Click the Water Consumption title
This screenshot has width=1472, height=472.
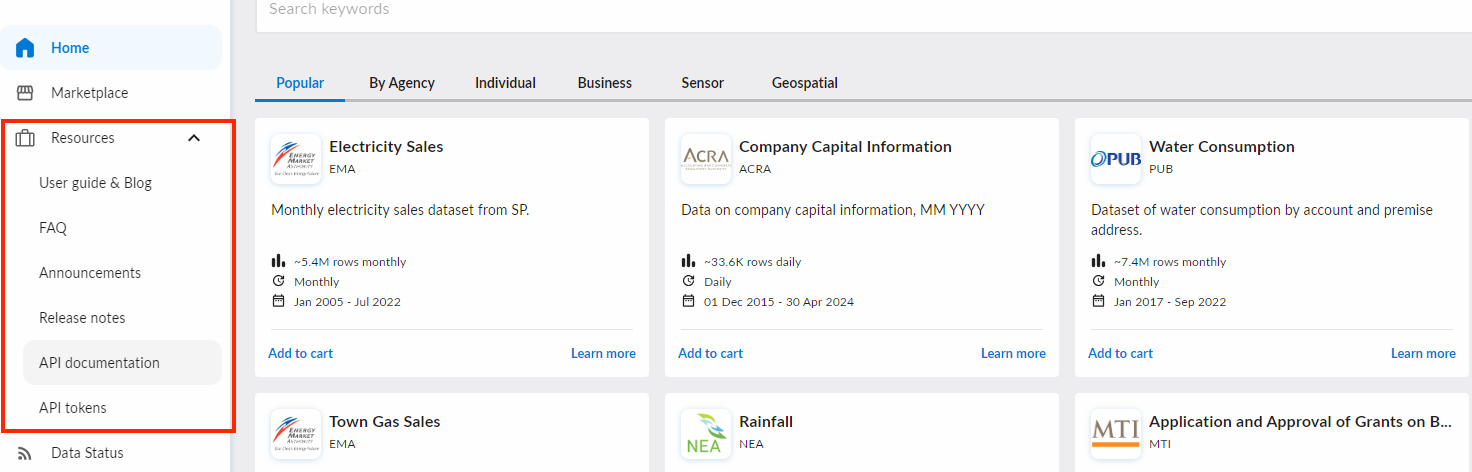[1222, 147]
